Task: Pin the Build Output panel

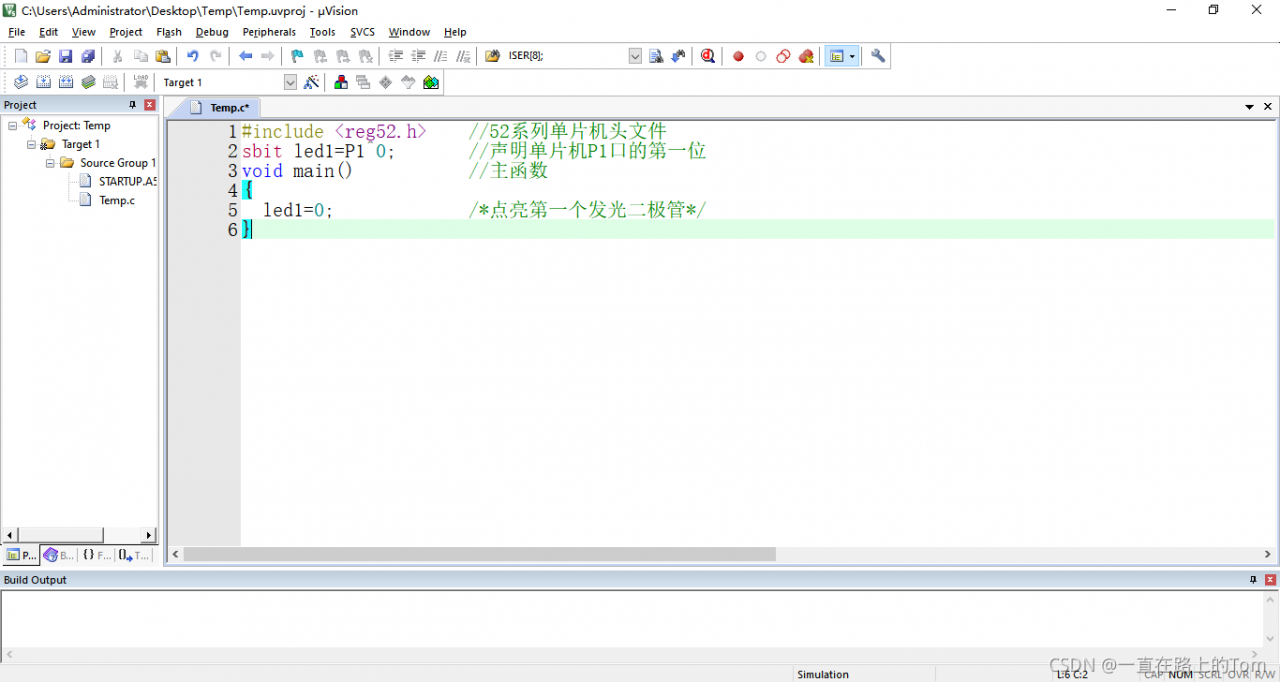Action: [x=1253, y=580]
